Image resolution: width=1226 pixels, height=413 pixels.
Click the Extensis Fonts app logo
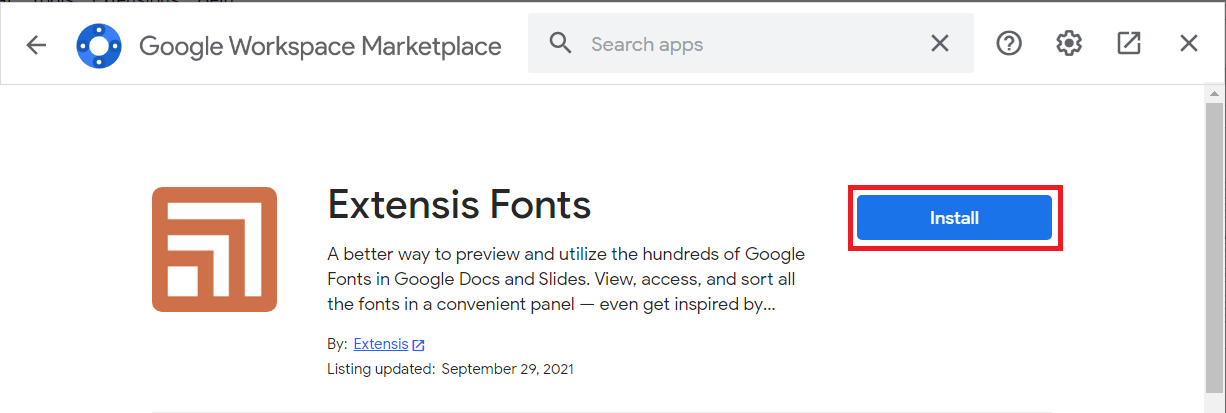tap(215, 249)
